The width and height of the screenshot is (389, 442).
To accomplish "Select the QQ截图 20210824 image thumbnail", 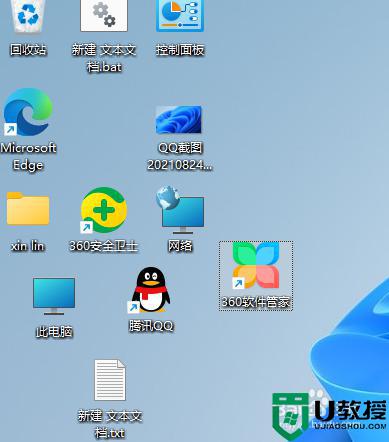I will (x=179, y=120).
